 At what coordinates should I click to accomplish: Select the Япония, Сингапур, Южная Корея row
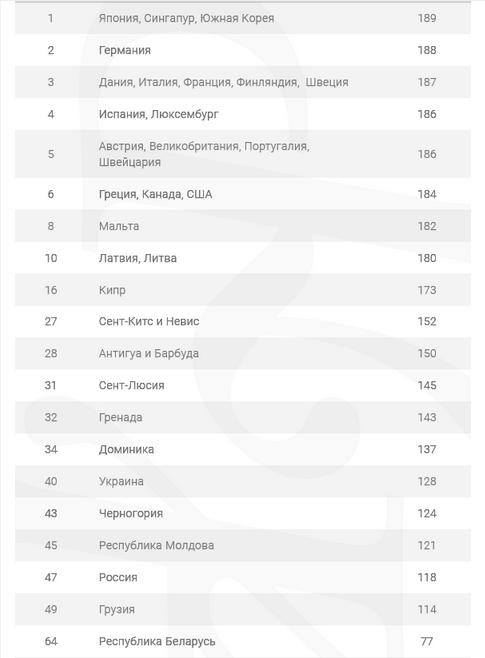[243, 18]
